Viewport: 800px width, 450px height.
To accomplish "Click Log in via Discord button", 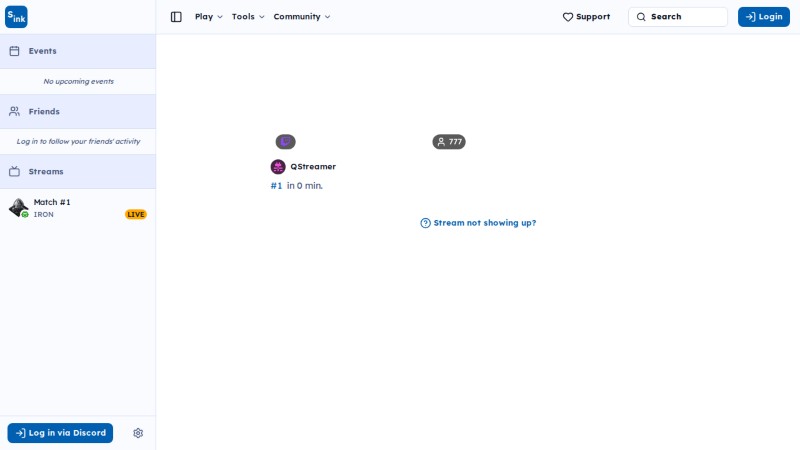I will click(x=60, y=433).
